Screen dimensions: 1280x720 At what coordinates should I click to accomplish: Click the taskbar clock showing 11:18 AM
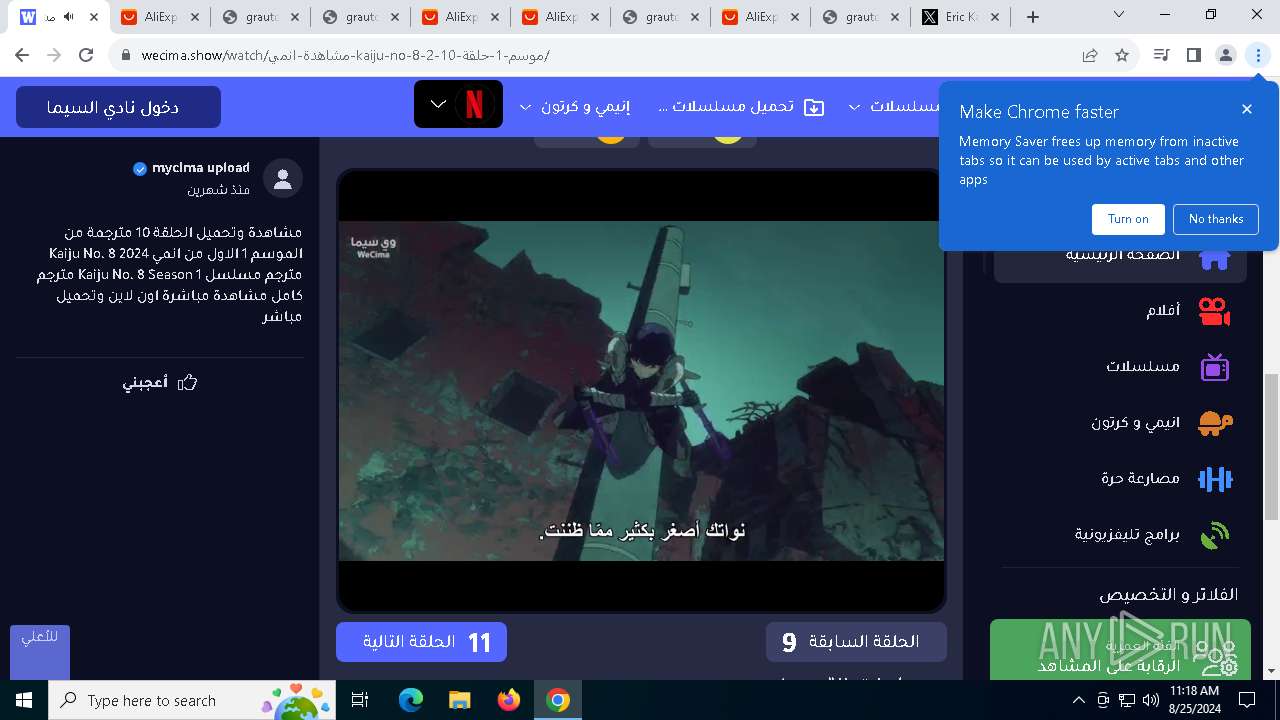[x=1194, y=700]
